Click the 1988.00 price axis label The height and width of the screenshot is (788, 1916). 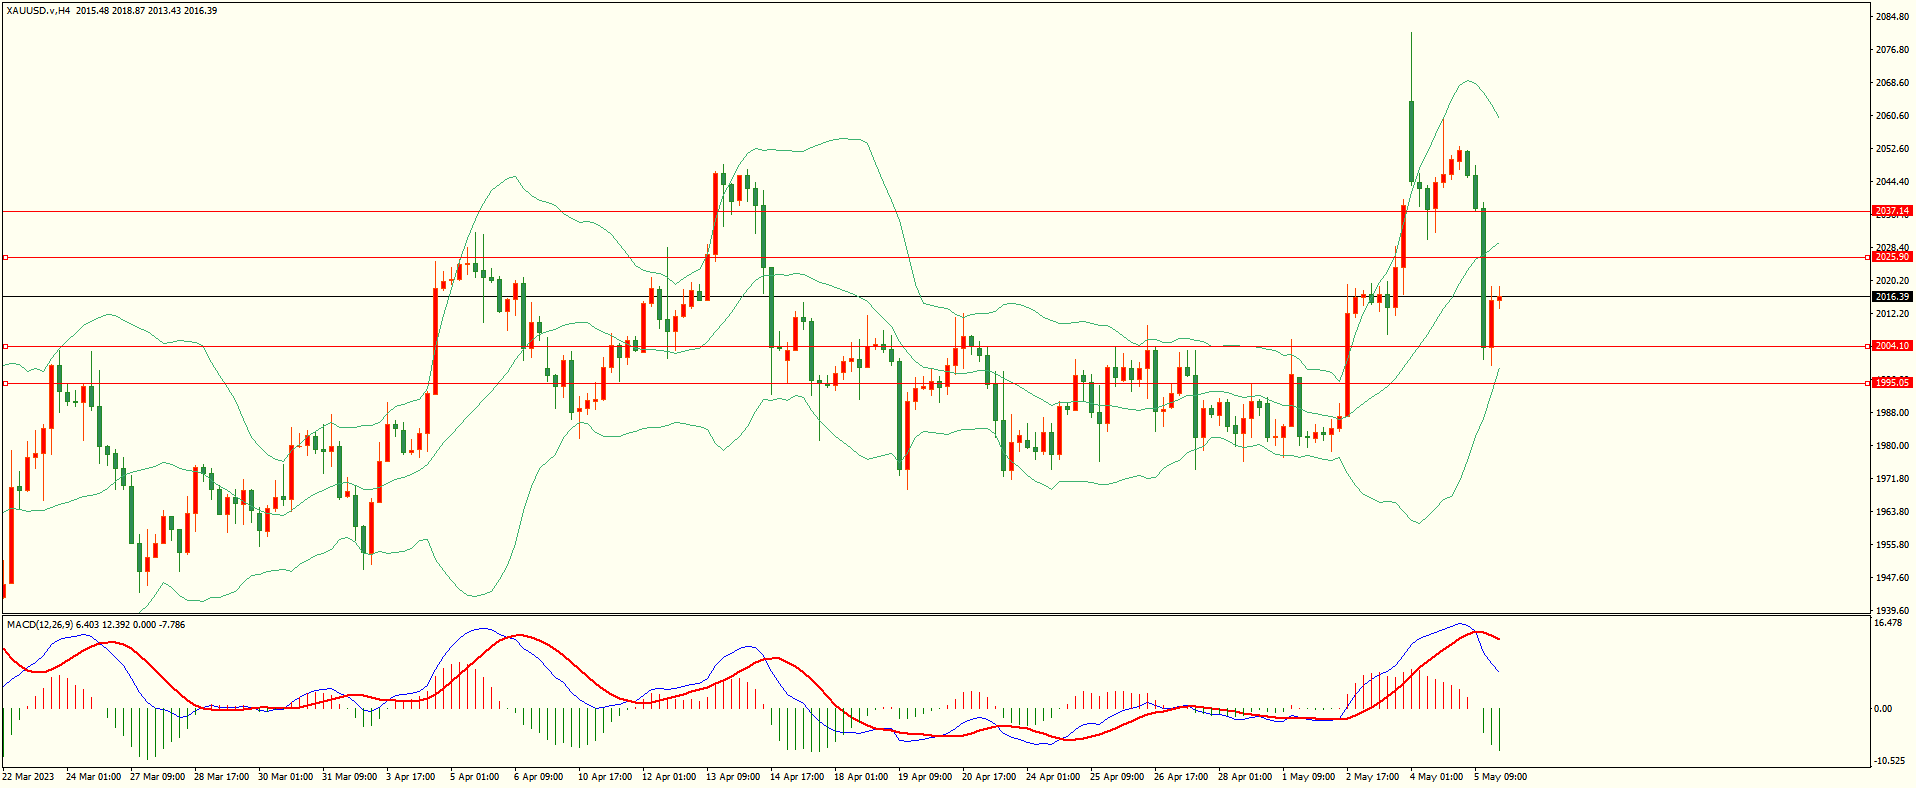pos(1893,413)
